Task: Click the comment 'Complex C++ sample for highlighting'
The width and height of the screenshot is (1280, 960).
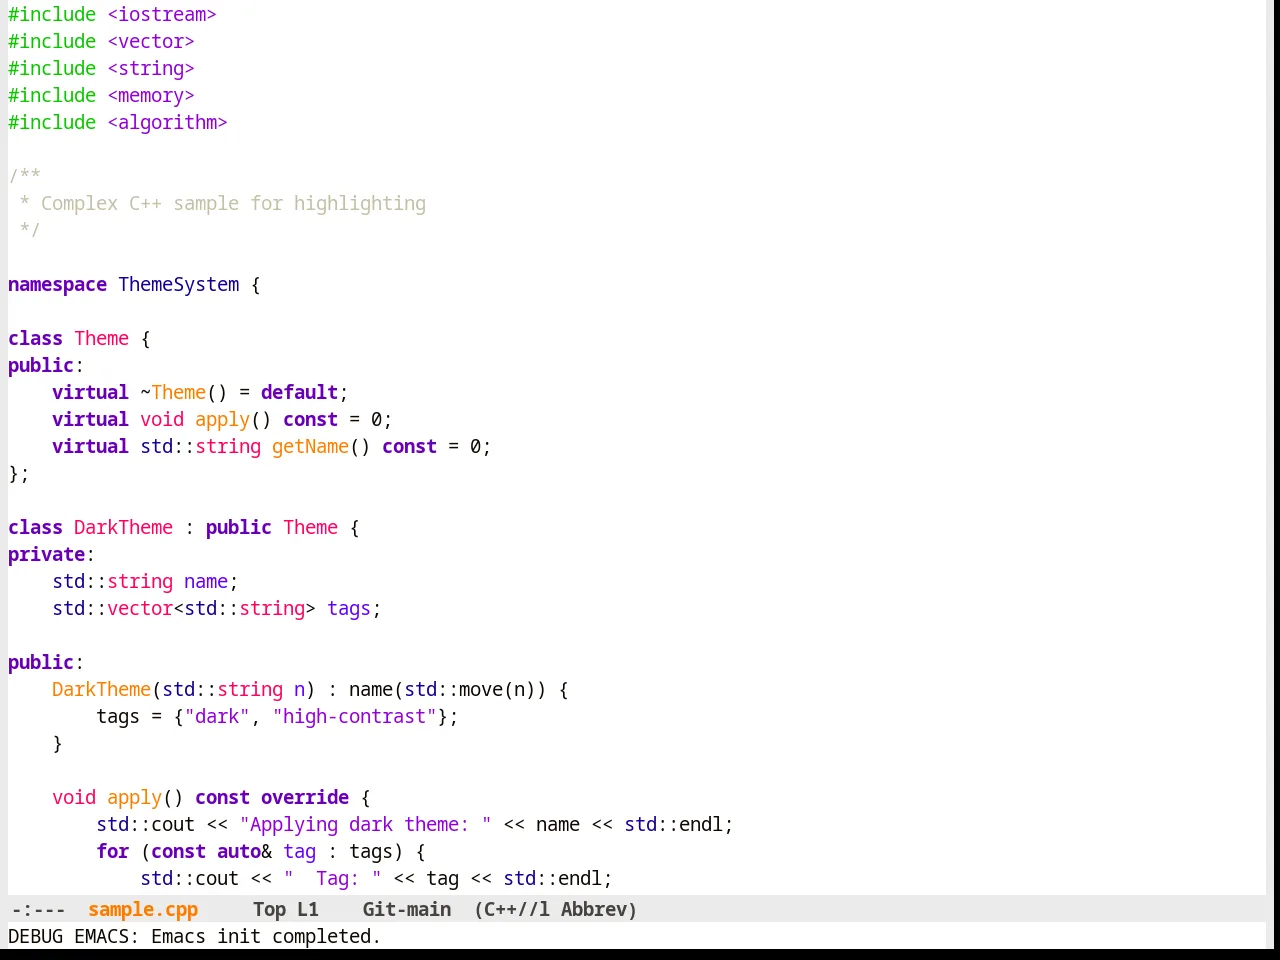Action: 233,203
